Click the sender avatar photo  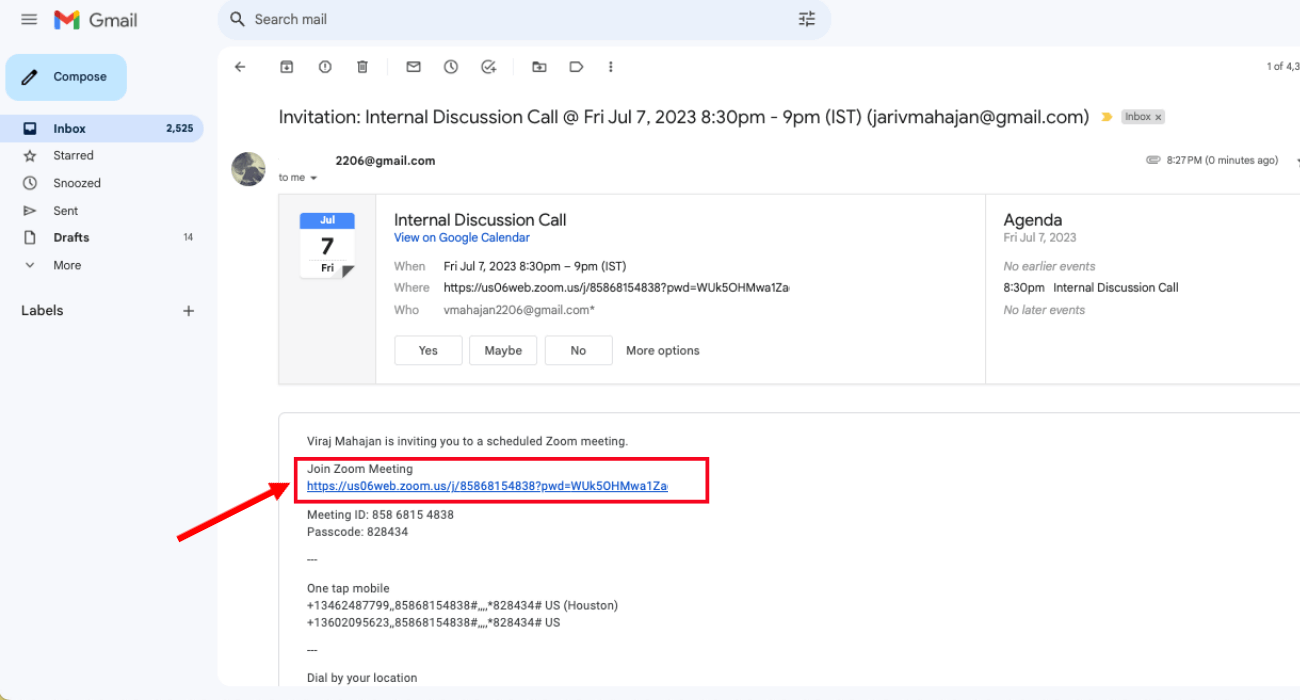pos(248,169)
